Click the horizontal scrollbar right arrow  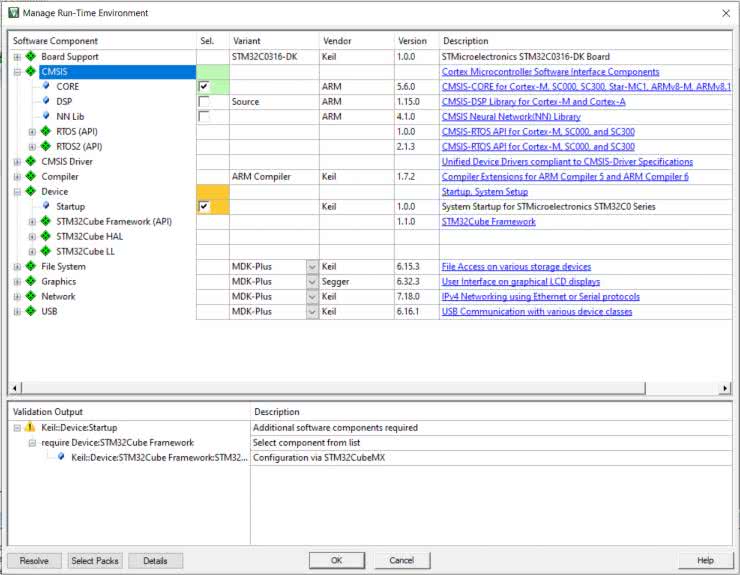tap(725, 388)
